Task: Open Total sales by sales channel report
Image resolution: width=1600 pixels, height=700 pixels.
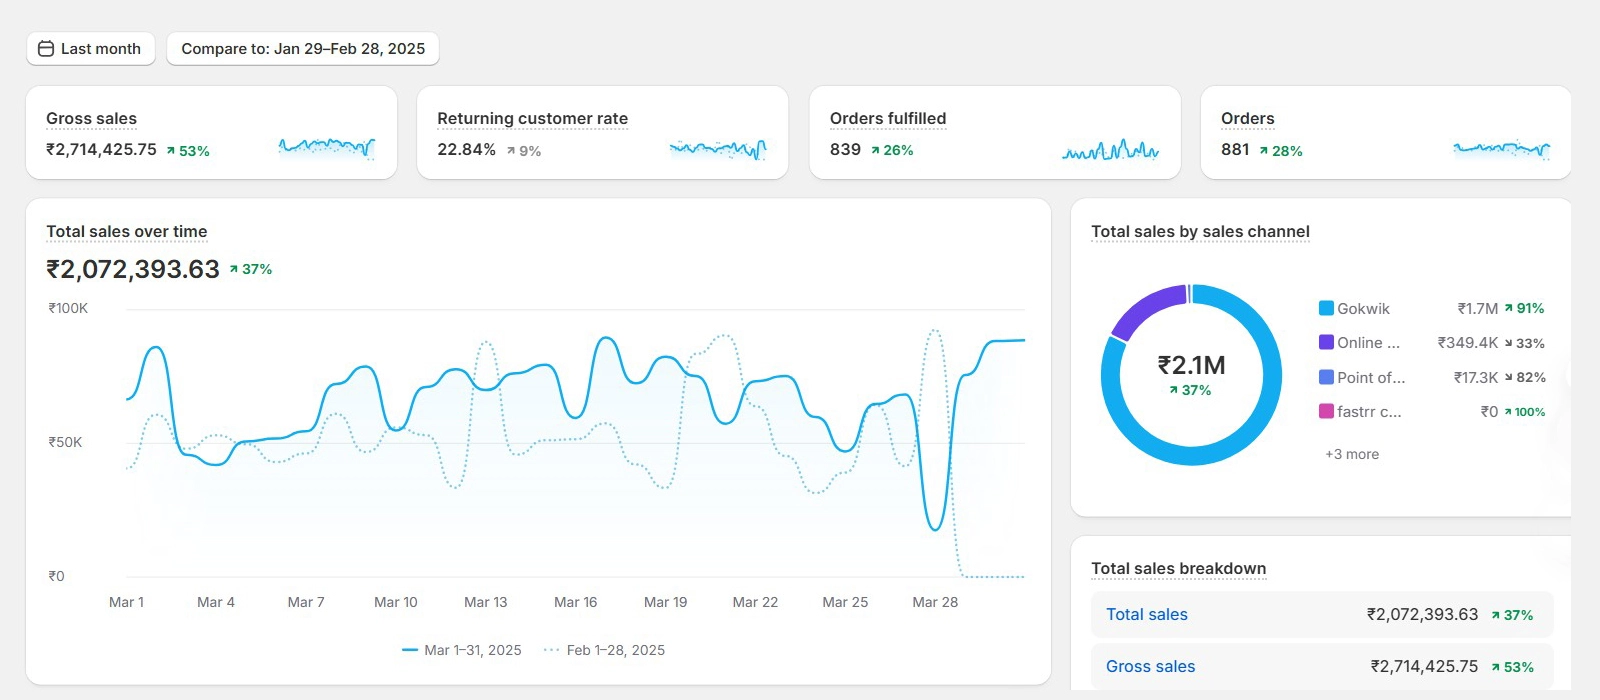Action: [1200, 232]
